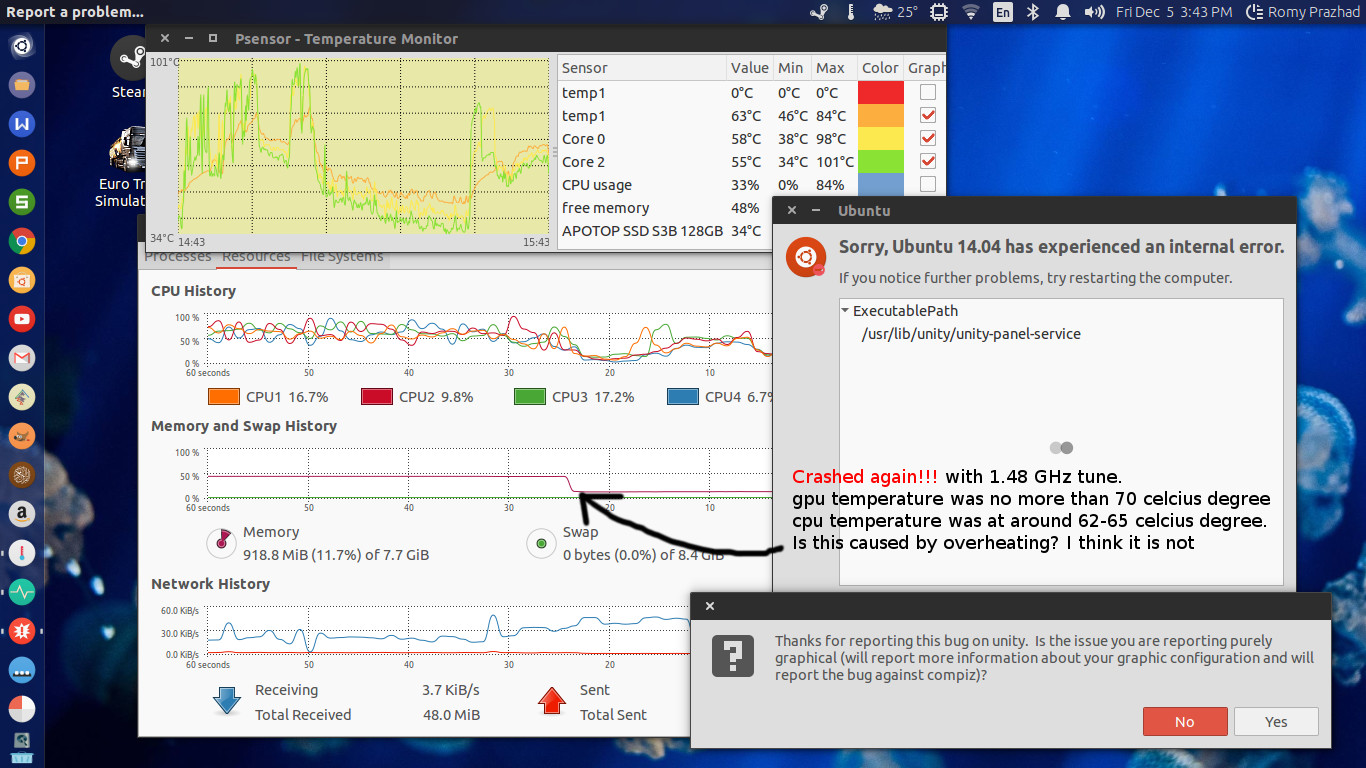Switch to the Processes tab
1366x768 pixels.
(178, 257)
